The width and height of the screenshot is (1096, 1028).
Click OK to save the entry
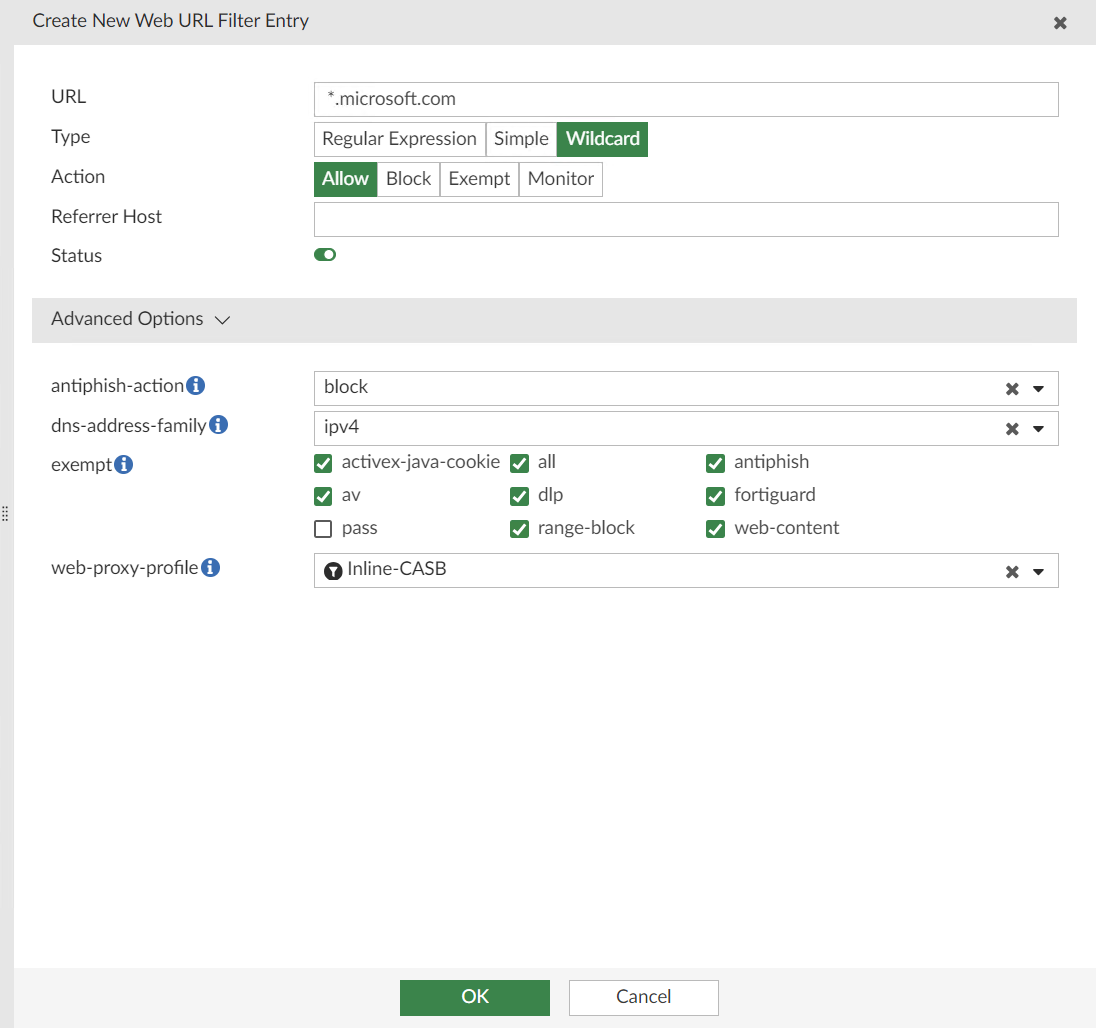pyautogui.click(x=474, y=997)
